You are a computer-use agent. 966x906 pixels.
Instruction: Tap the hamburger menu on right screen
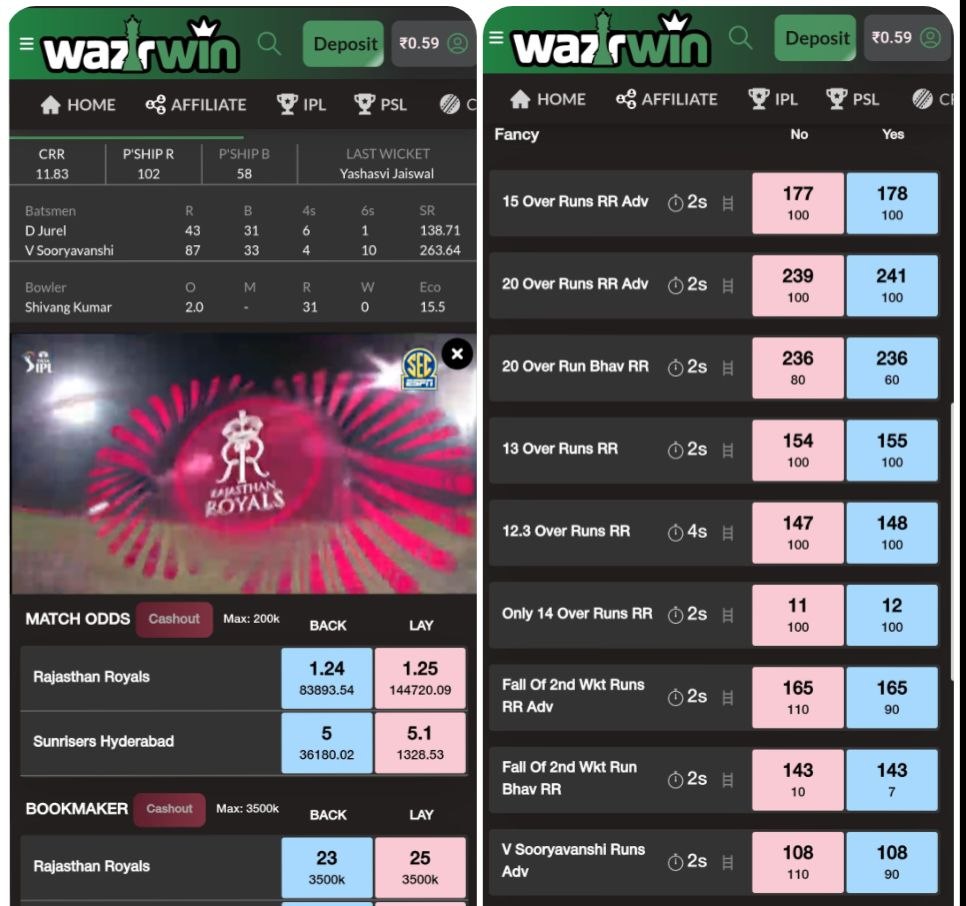(497, 38)
